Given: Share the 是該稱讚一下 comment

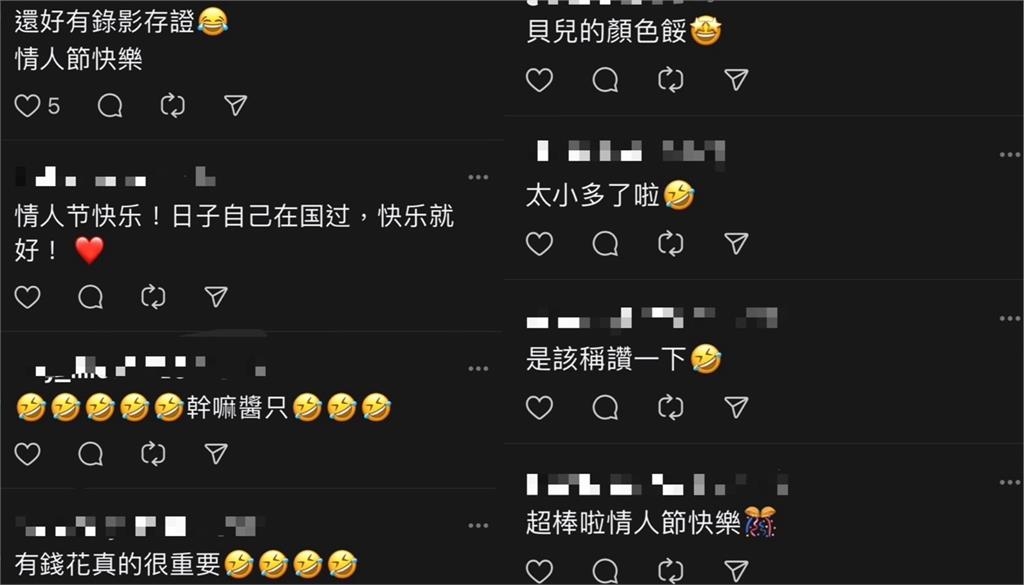Looking at the screenshot, I should (736, 407).
